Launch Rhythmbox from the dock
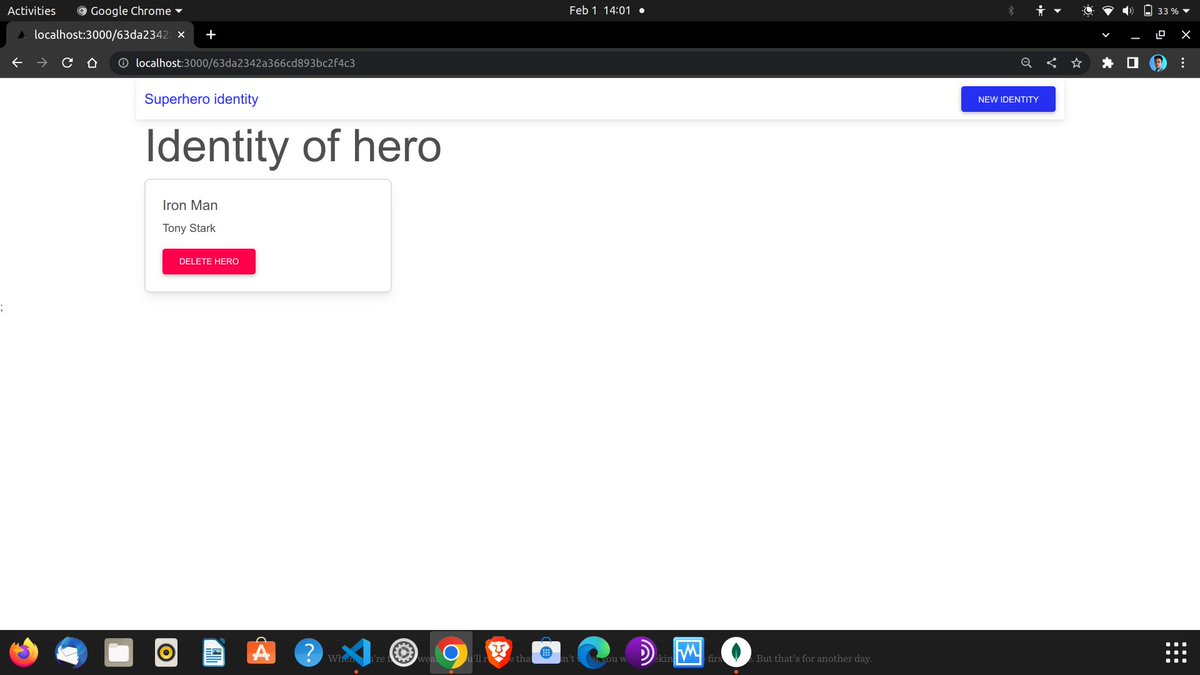Image resolution: width=1200 pixels, height=675 pixels. pyautogui.click(x=167, y=653)
